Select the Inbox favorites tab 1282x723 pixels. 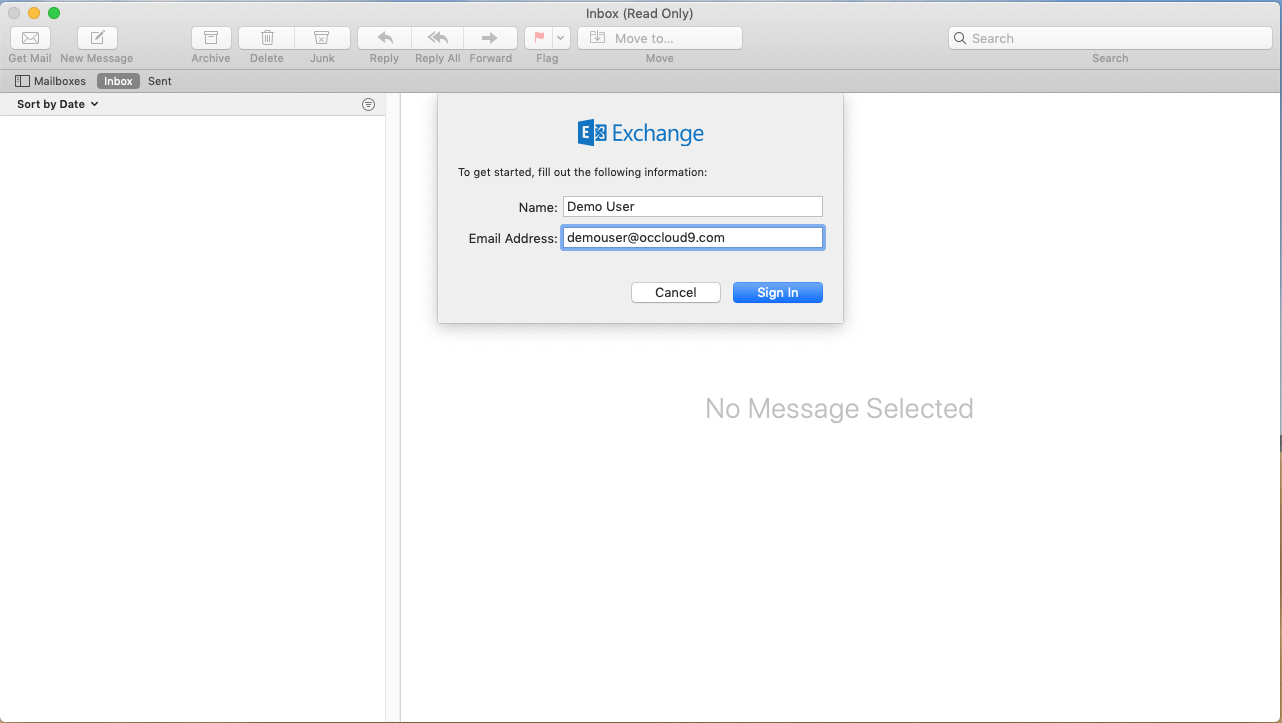pos(118,81)
